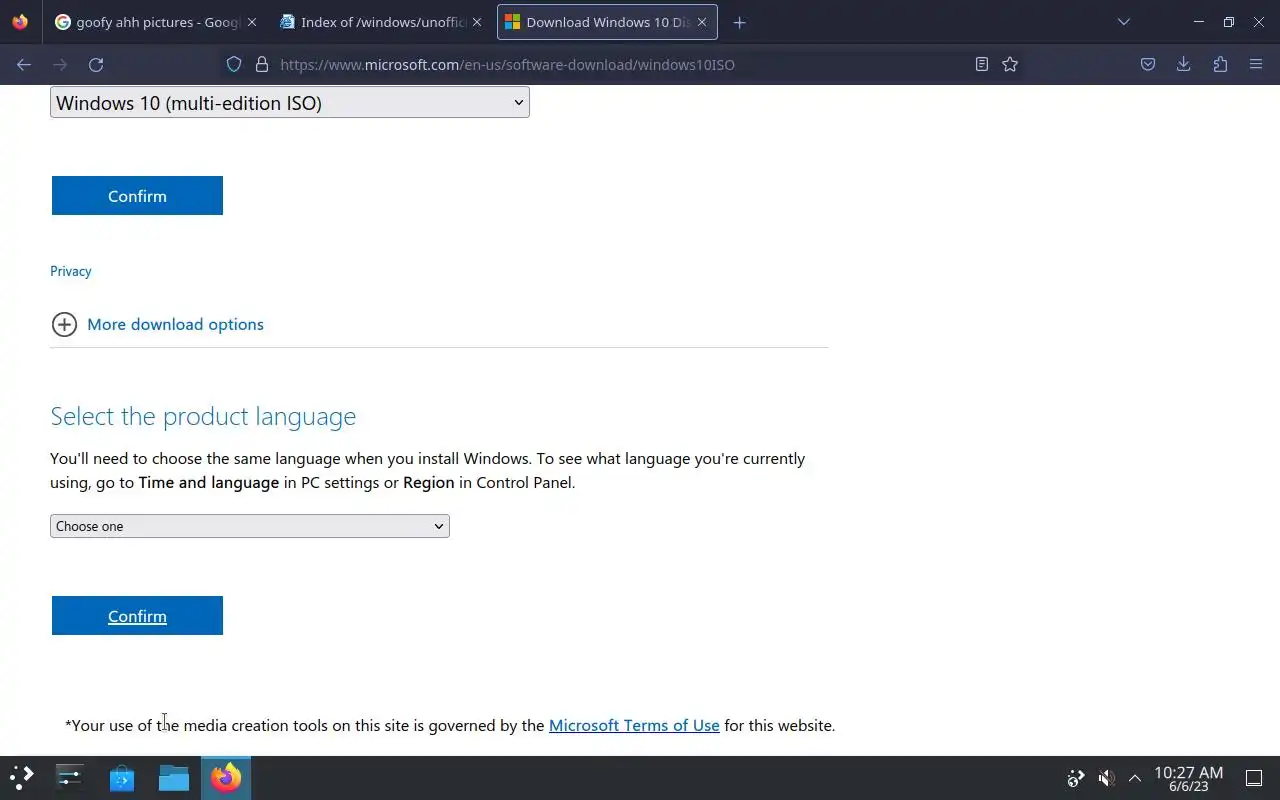1280x800 pixels.
Task: Click the Firefox taskbar icon
Action: click(226, 777)
